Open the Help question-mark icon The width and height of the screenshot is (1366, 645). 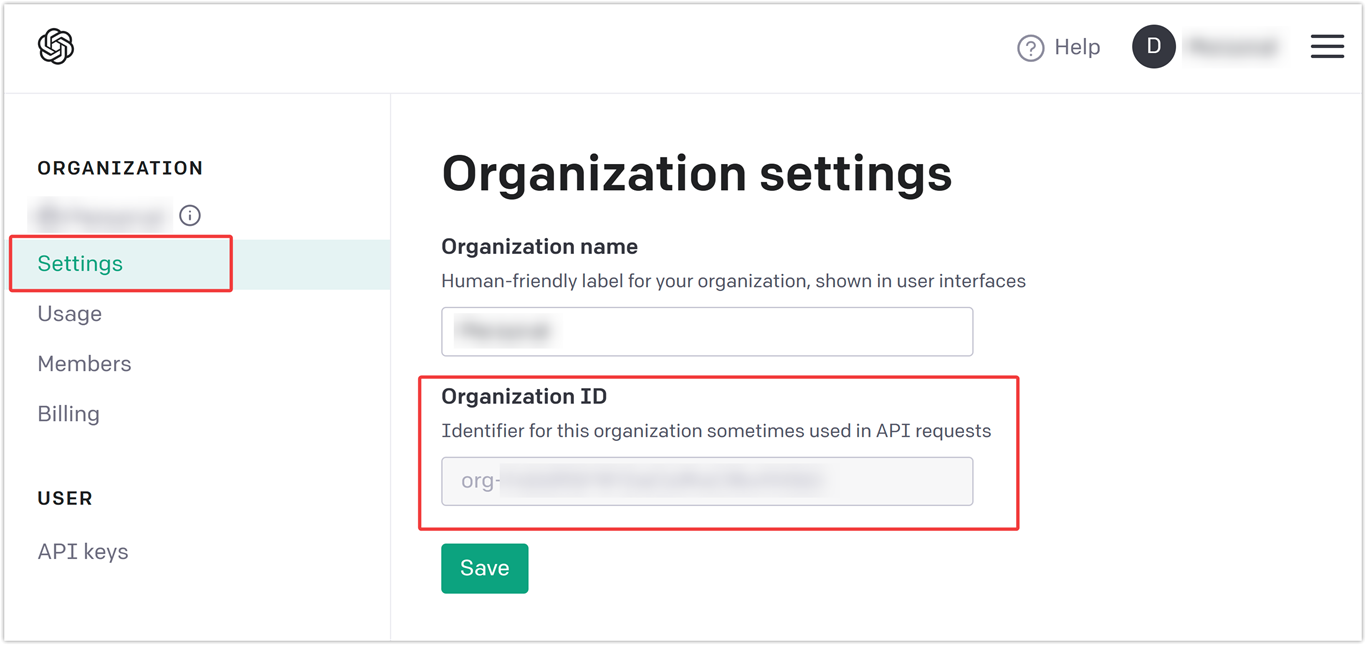coord(1030,47)
